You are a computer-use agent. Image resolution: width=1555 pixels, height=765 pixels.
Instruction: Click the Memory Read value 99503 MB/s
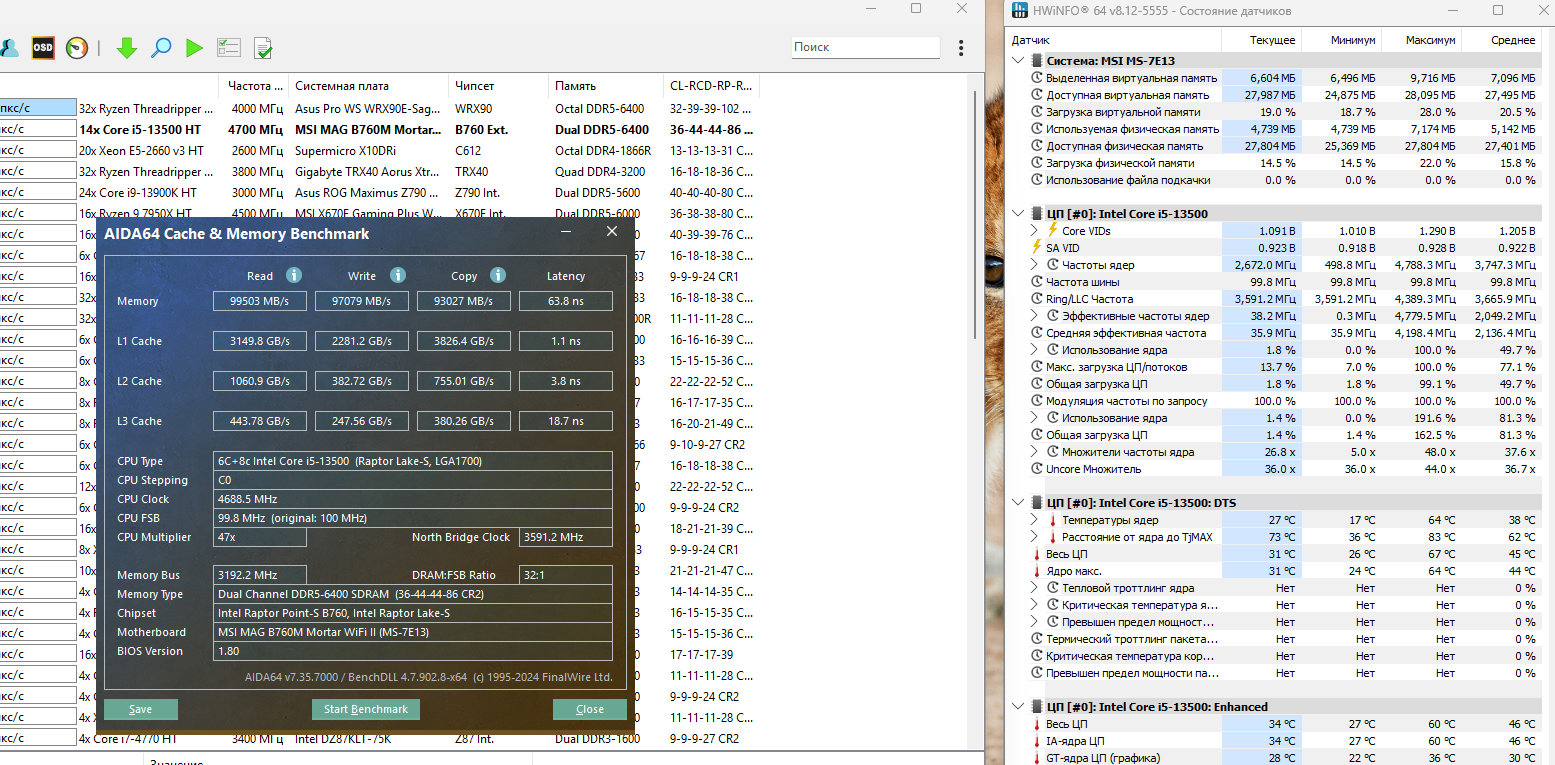point(260,301)
